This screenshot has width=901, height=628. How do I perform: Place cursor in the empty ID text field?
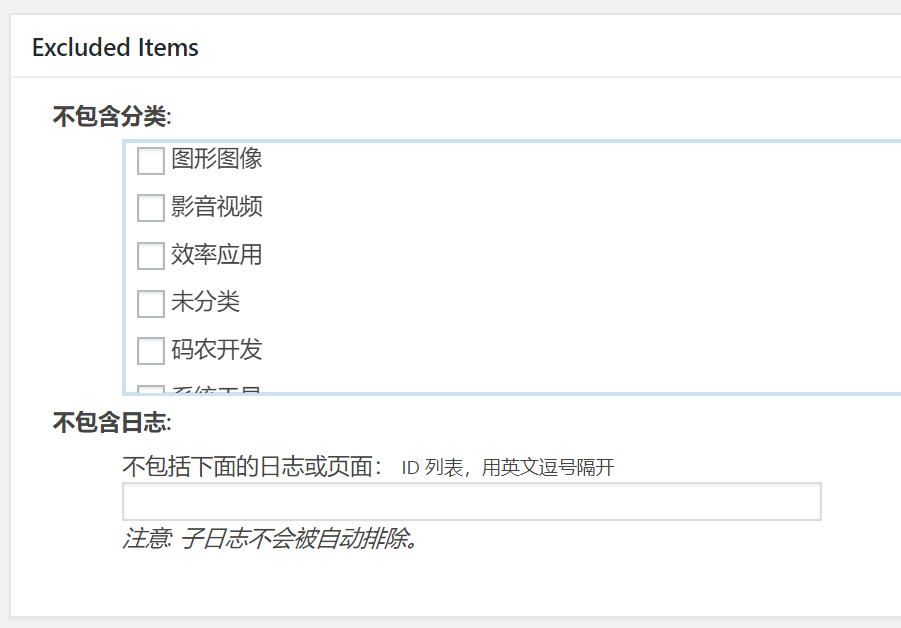tap(470, 501)
